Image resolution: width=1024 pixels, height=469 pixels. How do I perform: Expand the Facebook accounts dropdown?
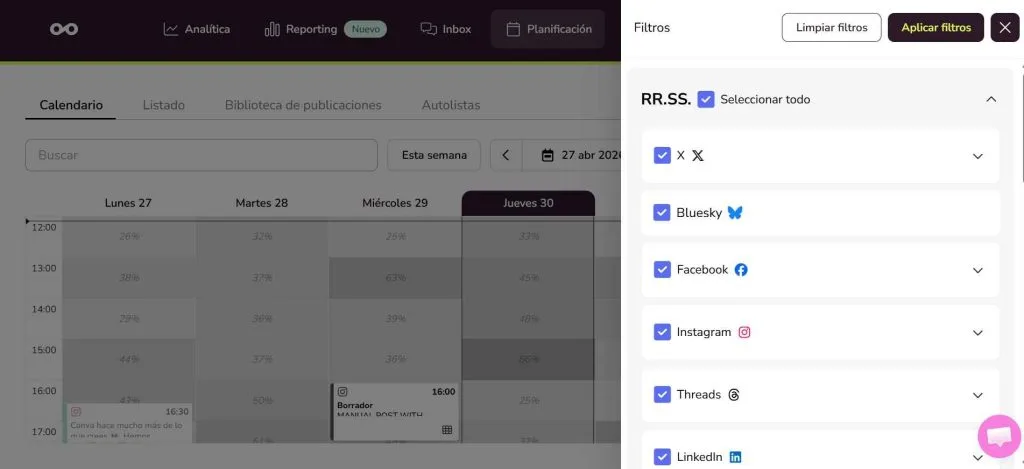click(978, 270)
